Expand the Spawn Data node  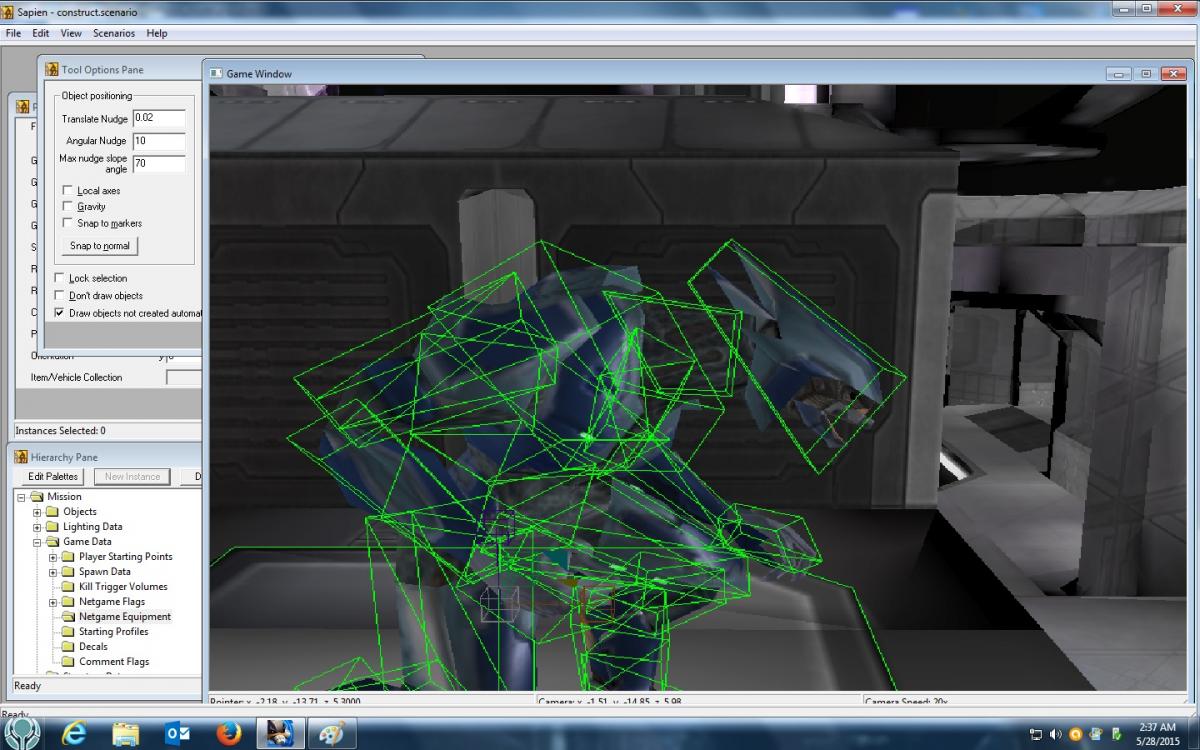point(54,572)
